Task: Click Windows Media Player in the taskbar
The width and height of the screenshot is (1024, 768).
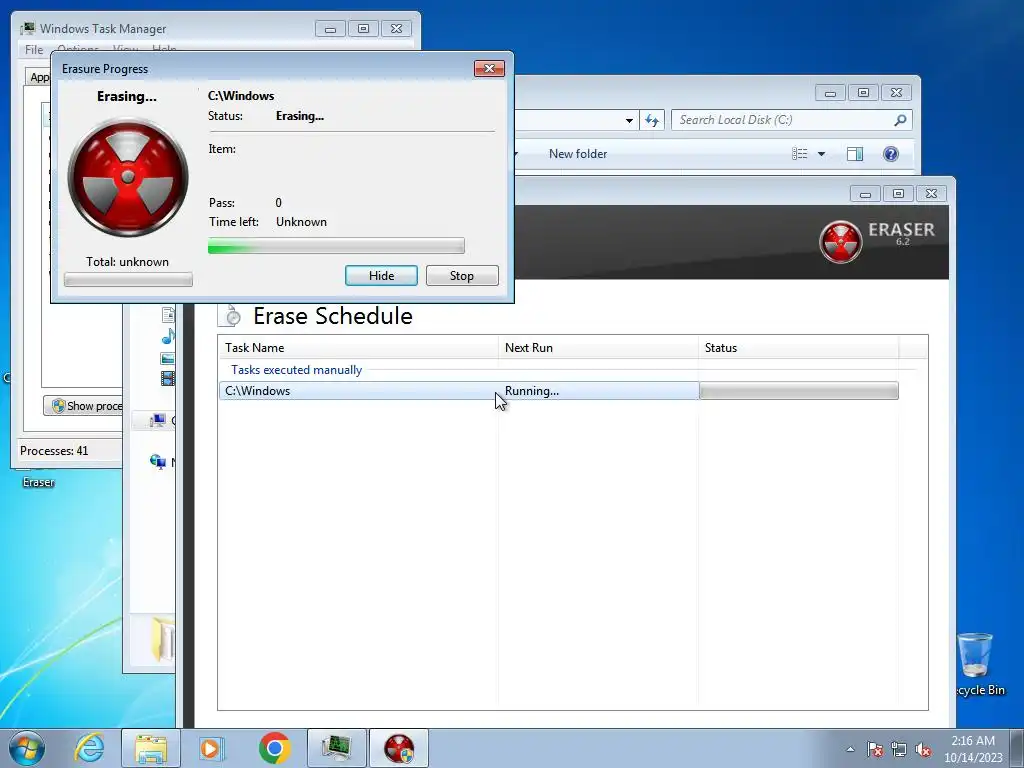Action: pyautogui.click(x=211, y=748)
